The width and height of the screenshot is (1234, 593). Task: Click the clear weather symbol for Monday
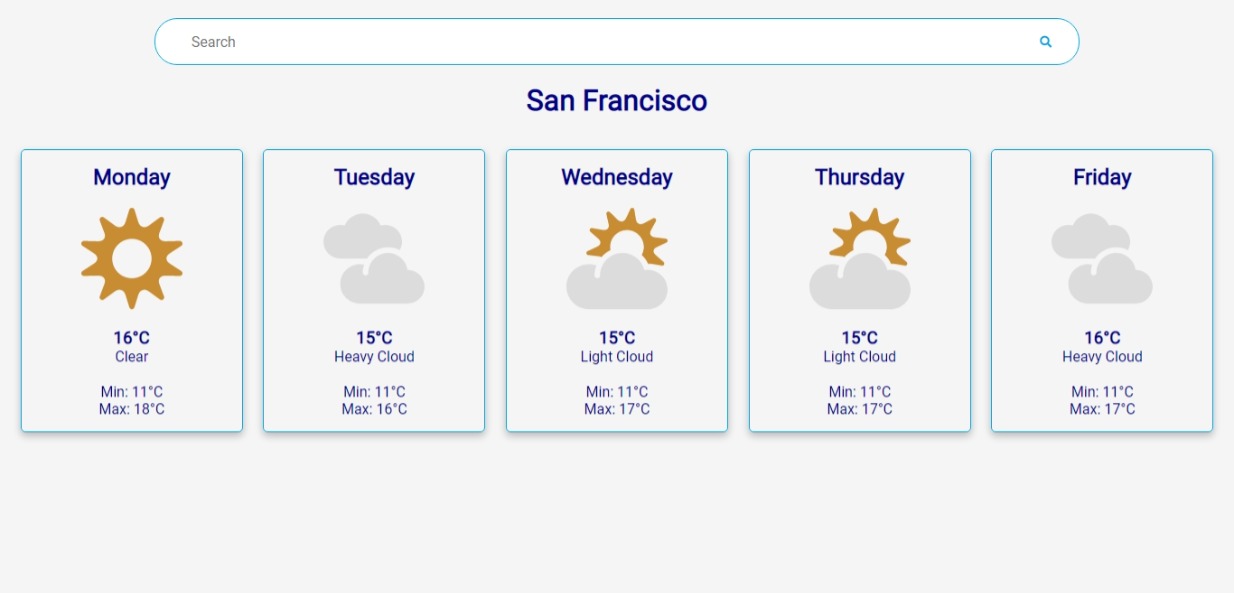tap(131, 257)
